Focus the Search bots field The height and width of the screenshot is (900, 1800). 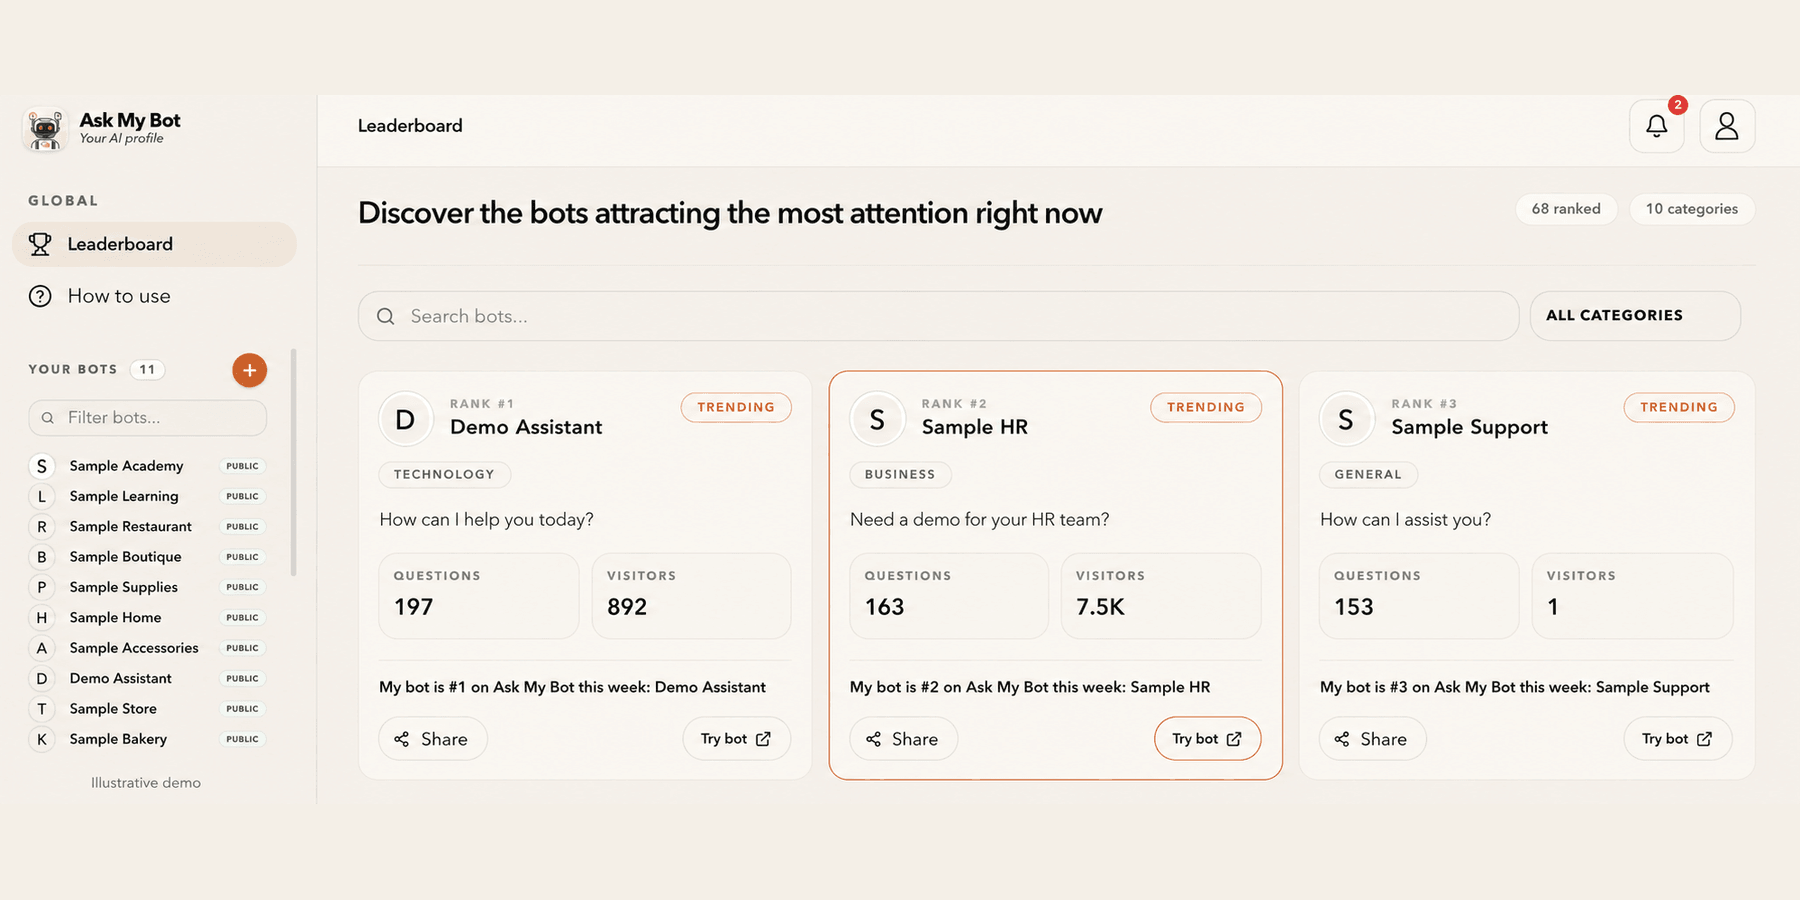pos(938,316)
